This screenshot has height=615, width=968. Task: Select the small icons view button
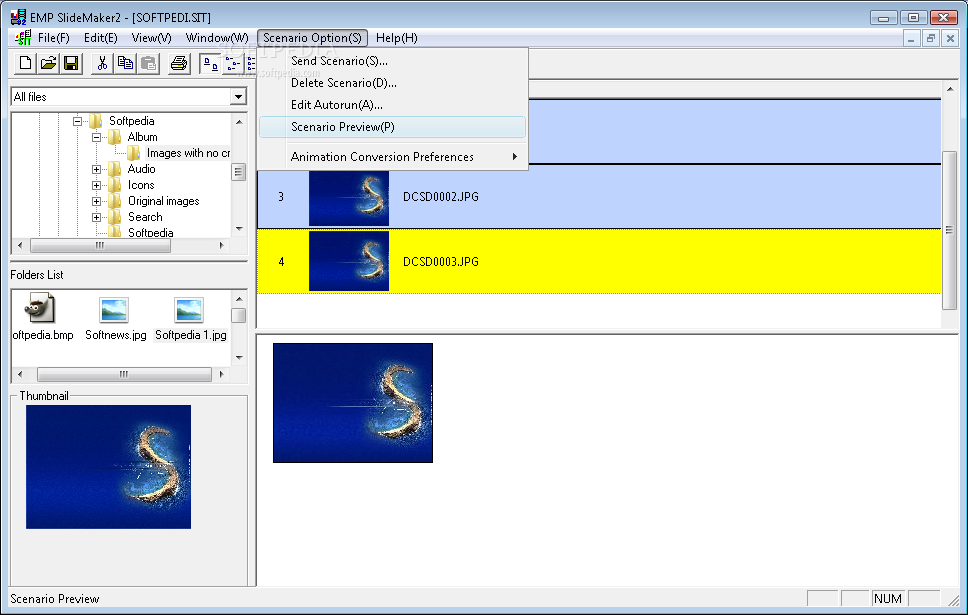(233, 64)
